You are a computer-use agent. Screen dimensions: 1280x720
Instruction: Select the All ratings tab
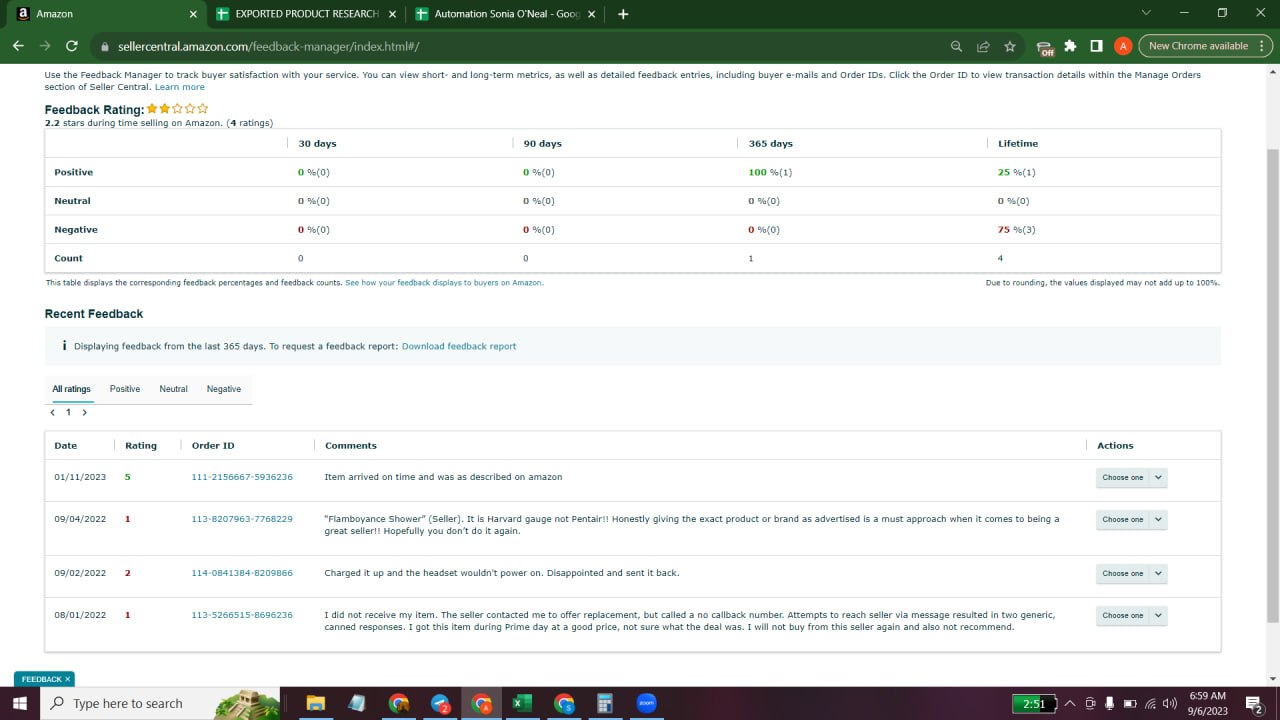pyautogui.click(x=71, y=389)
